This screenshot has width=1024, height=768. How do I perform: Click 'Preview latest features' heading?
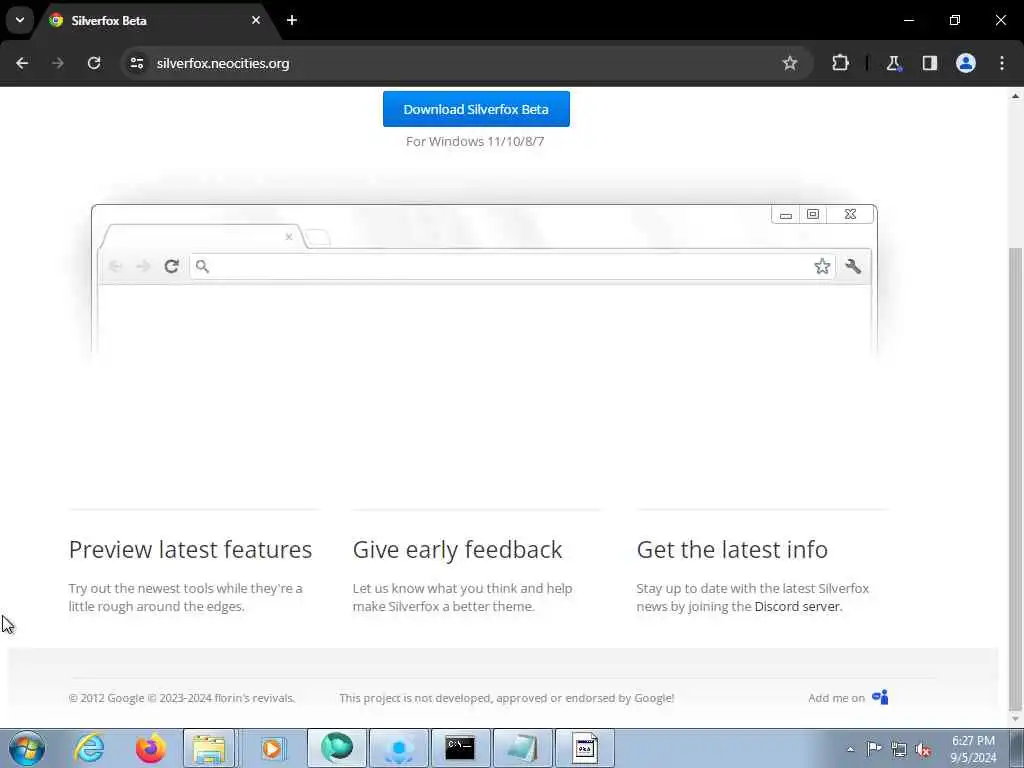click(x=190, y=550)
